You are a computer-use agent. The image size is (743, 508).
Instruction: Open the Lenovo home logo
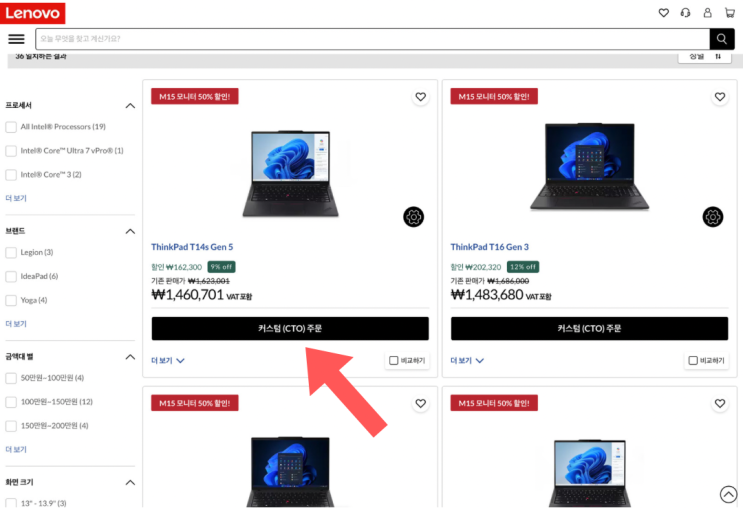[x=32, y=13]
